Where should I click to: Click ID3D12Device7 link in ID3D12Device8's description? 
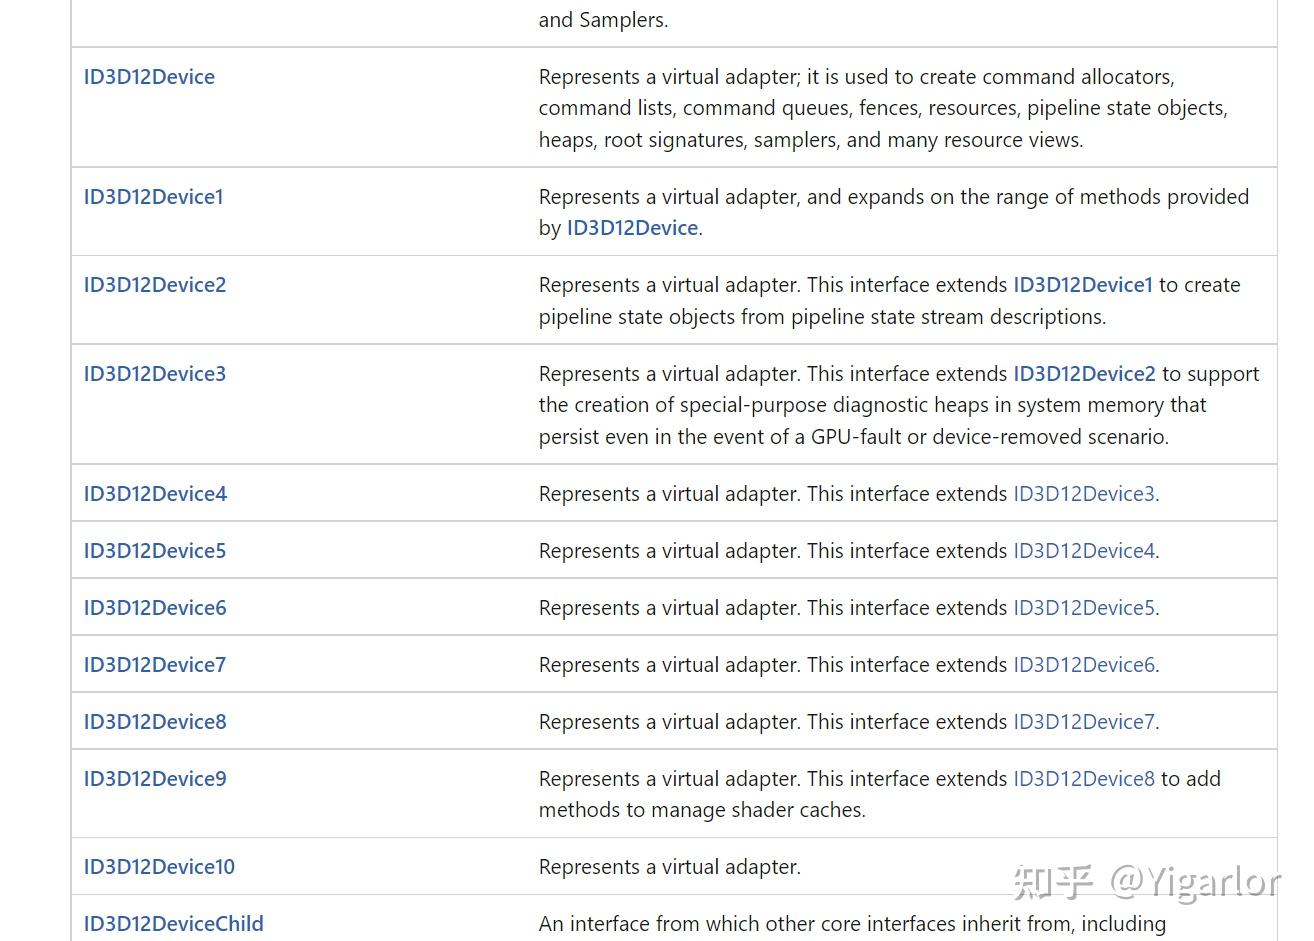tap(1084, 722)
